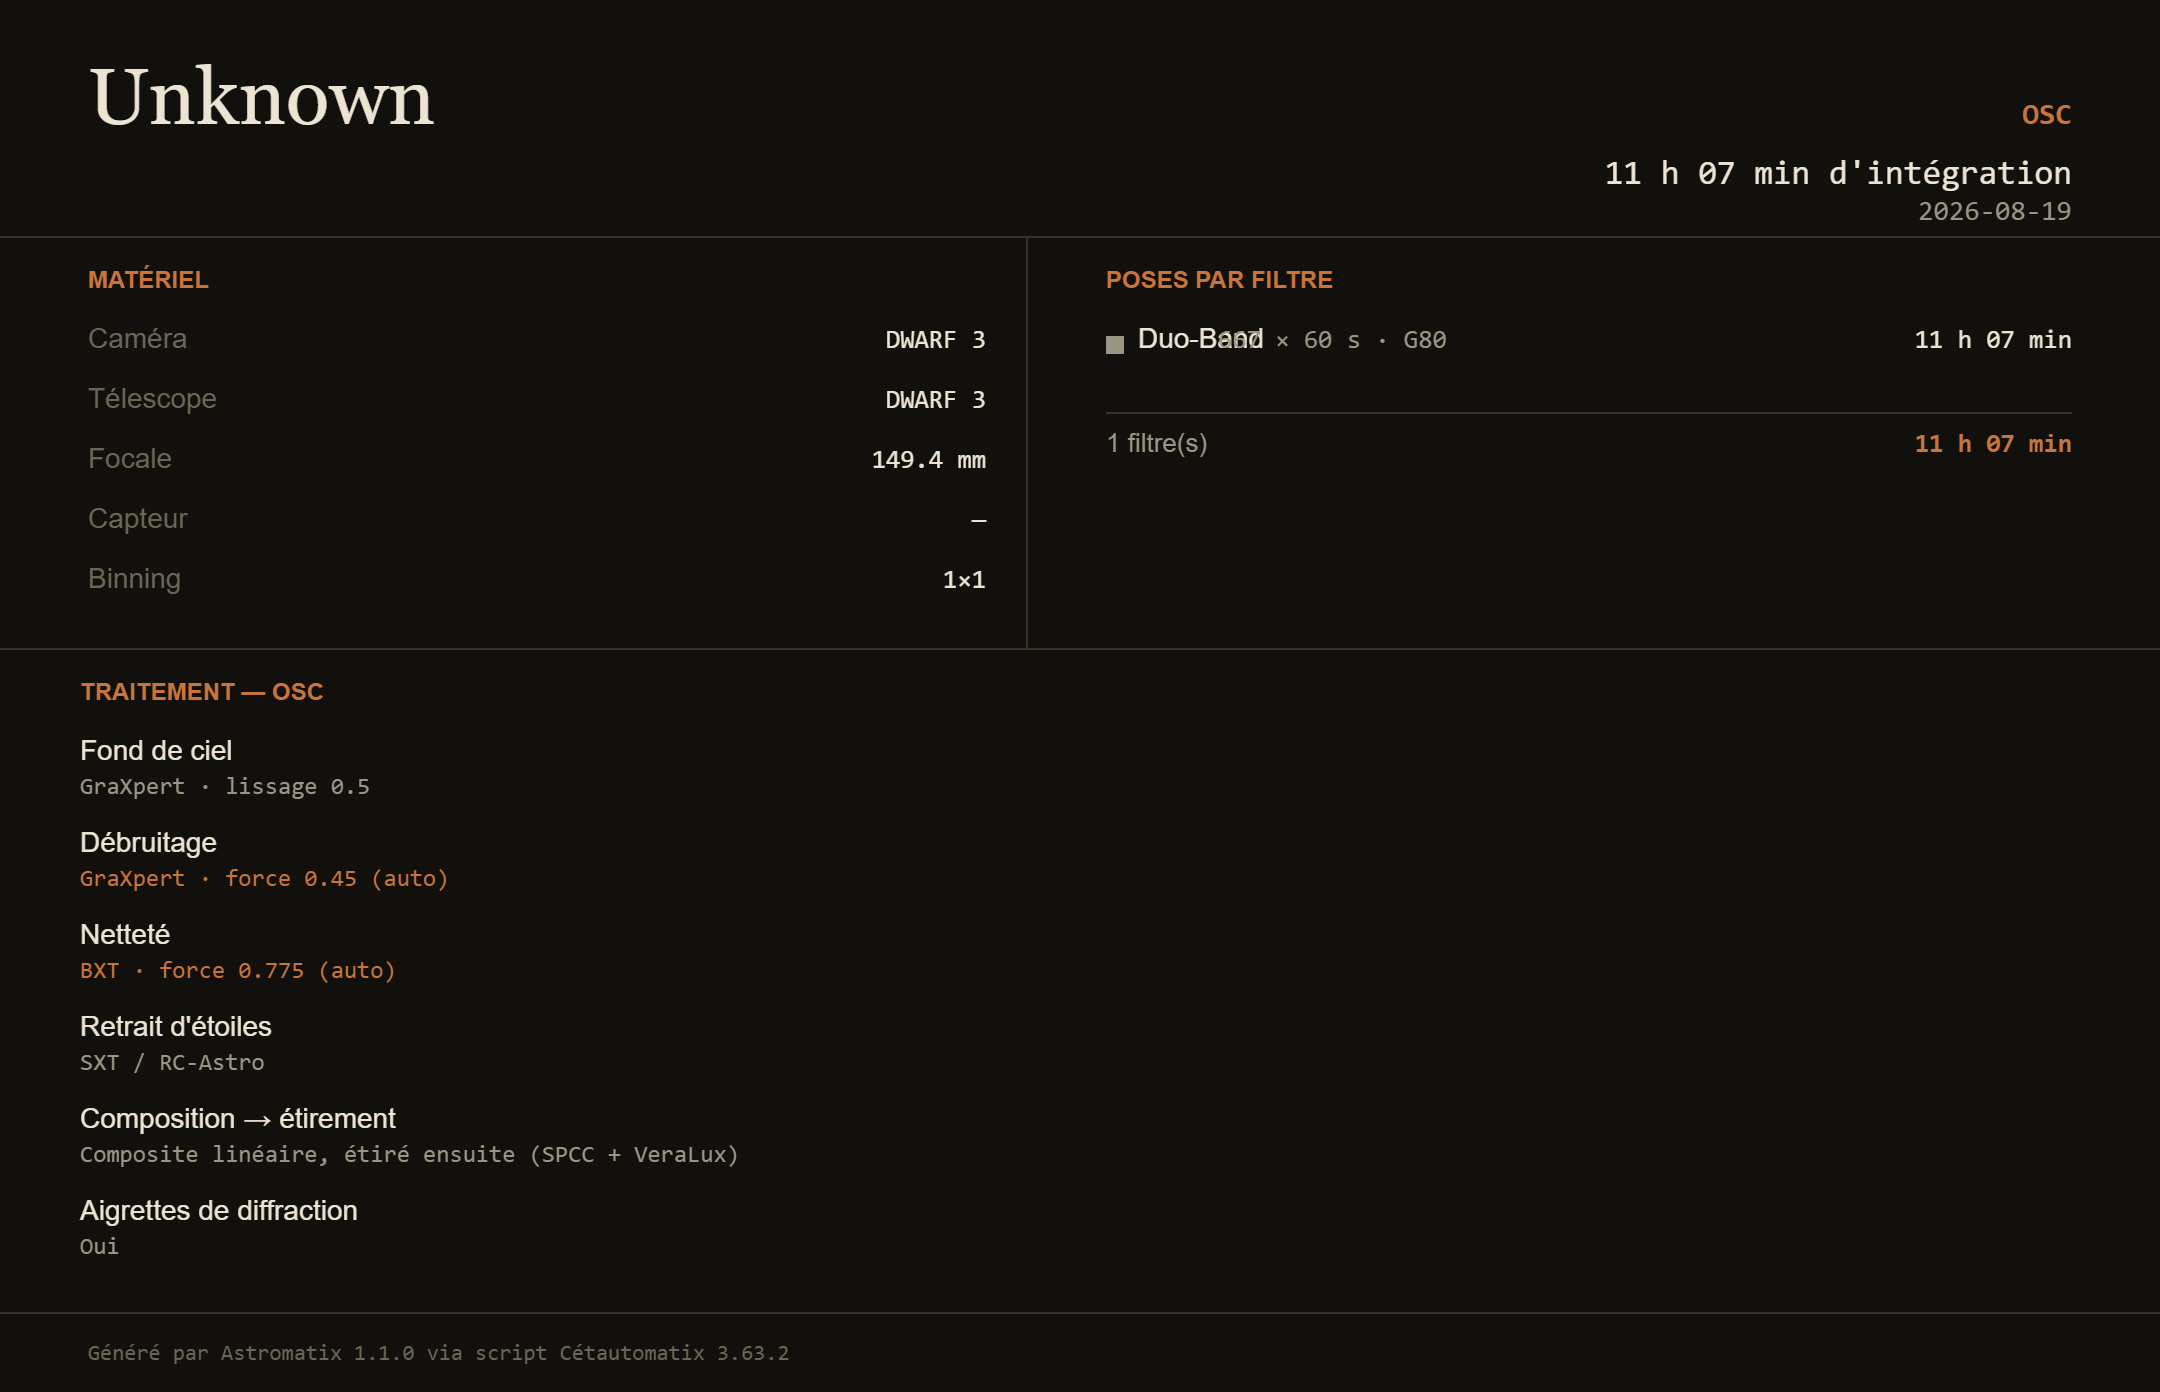Viewport: 2160px width, 1392px height.
Task: Select the Fond de ciel step
Action: click(x=156, y=751)
